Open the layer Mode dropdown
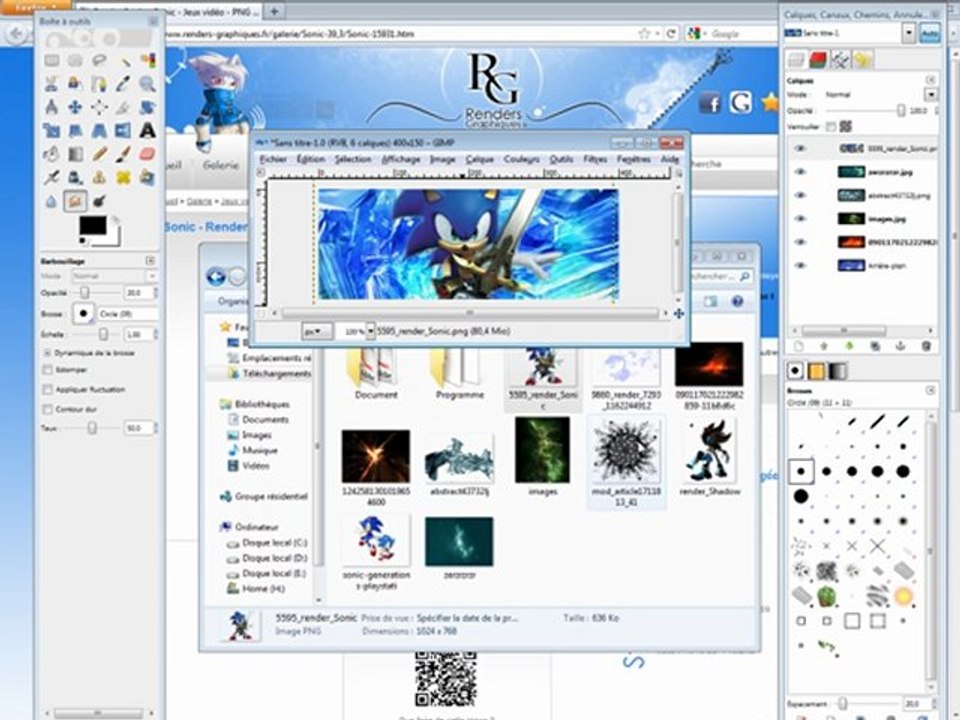 (x=931, y=95)
